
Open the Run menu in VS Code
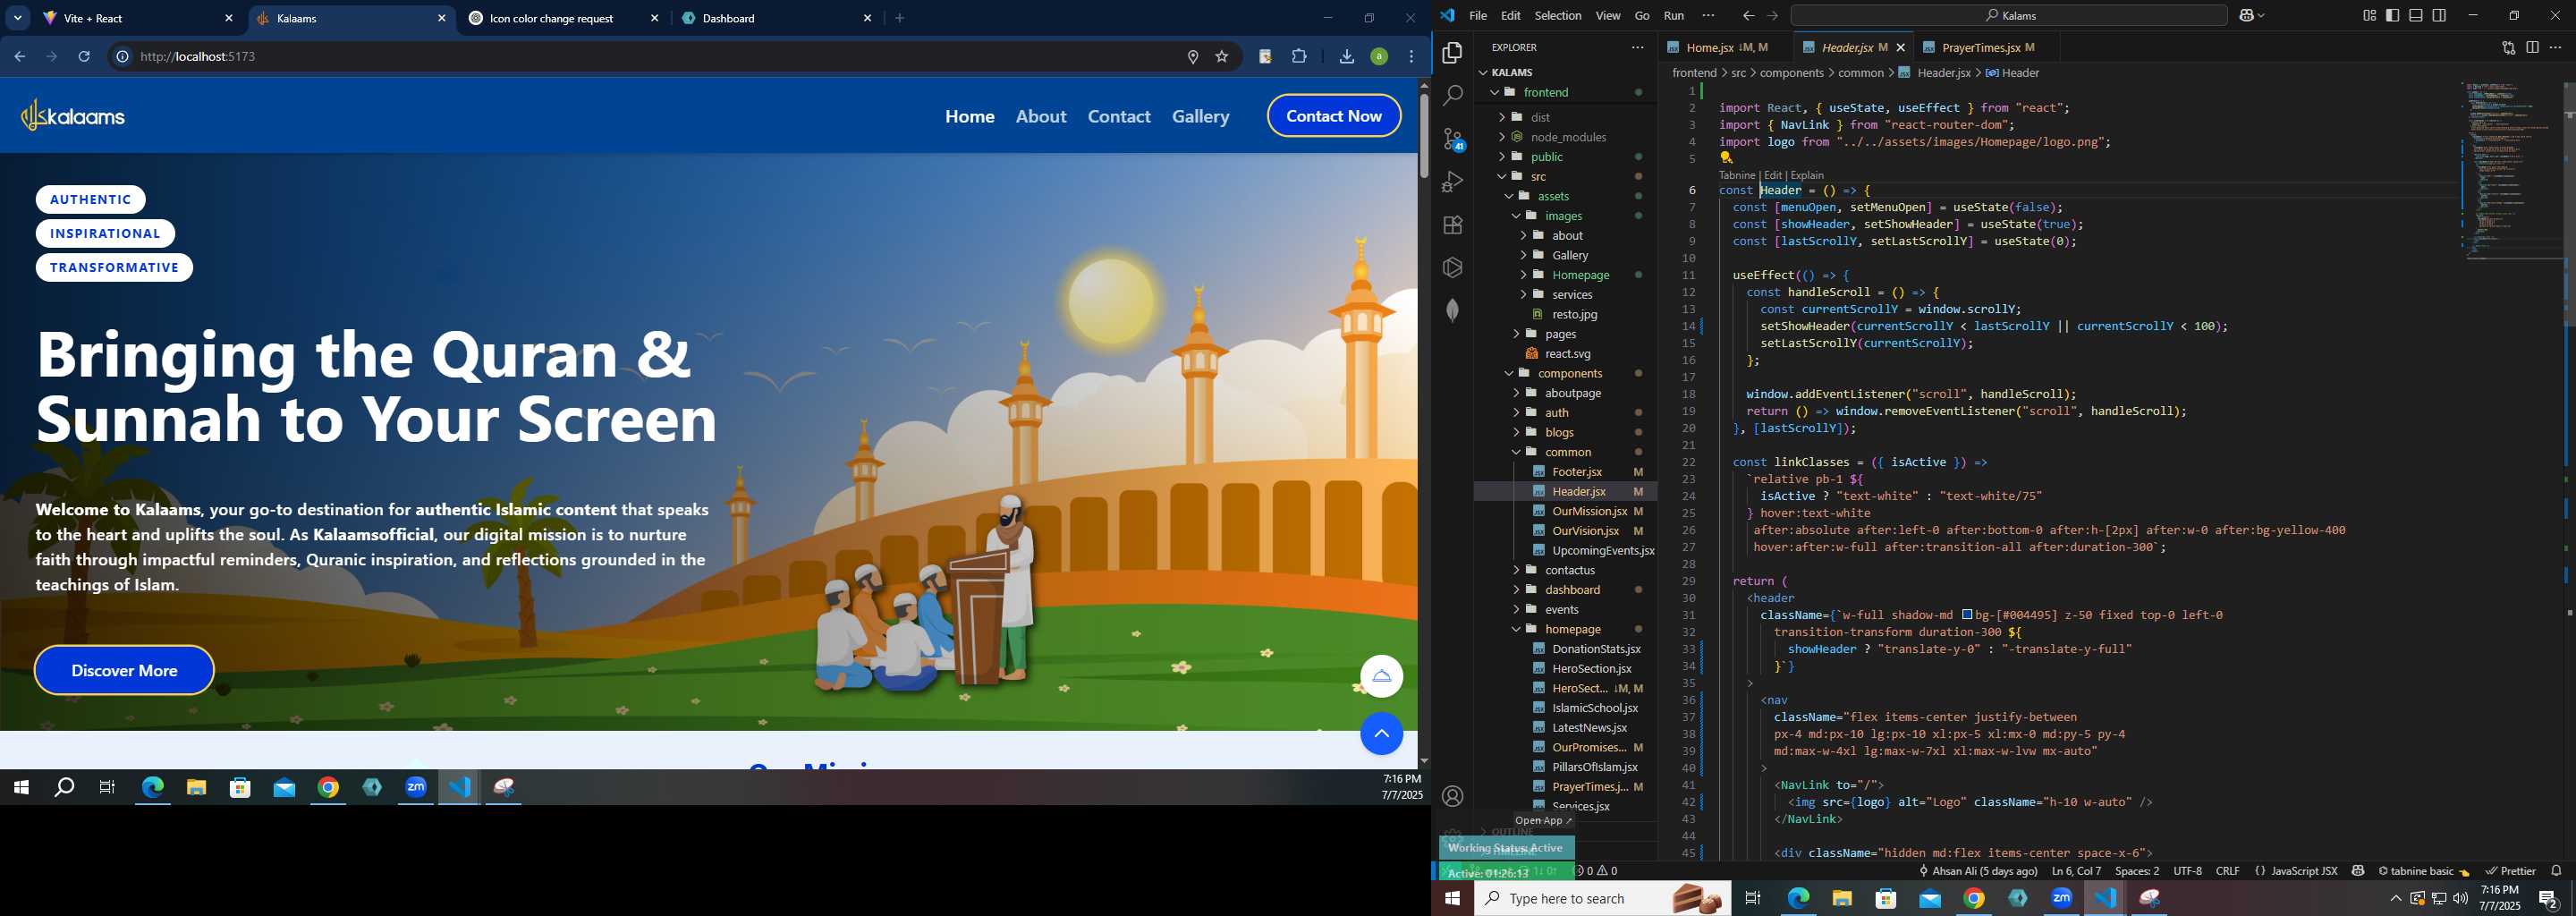click(1674, 15)
